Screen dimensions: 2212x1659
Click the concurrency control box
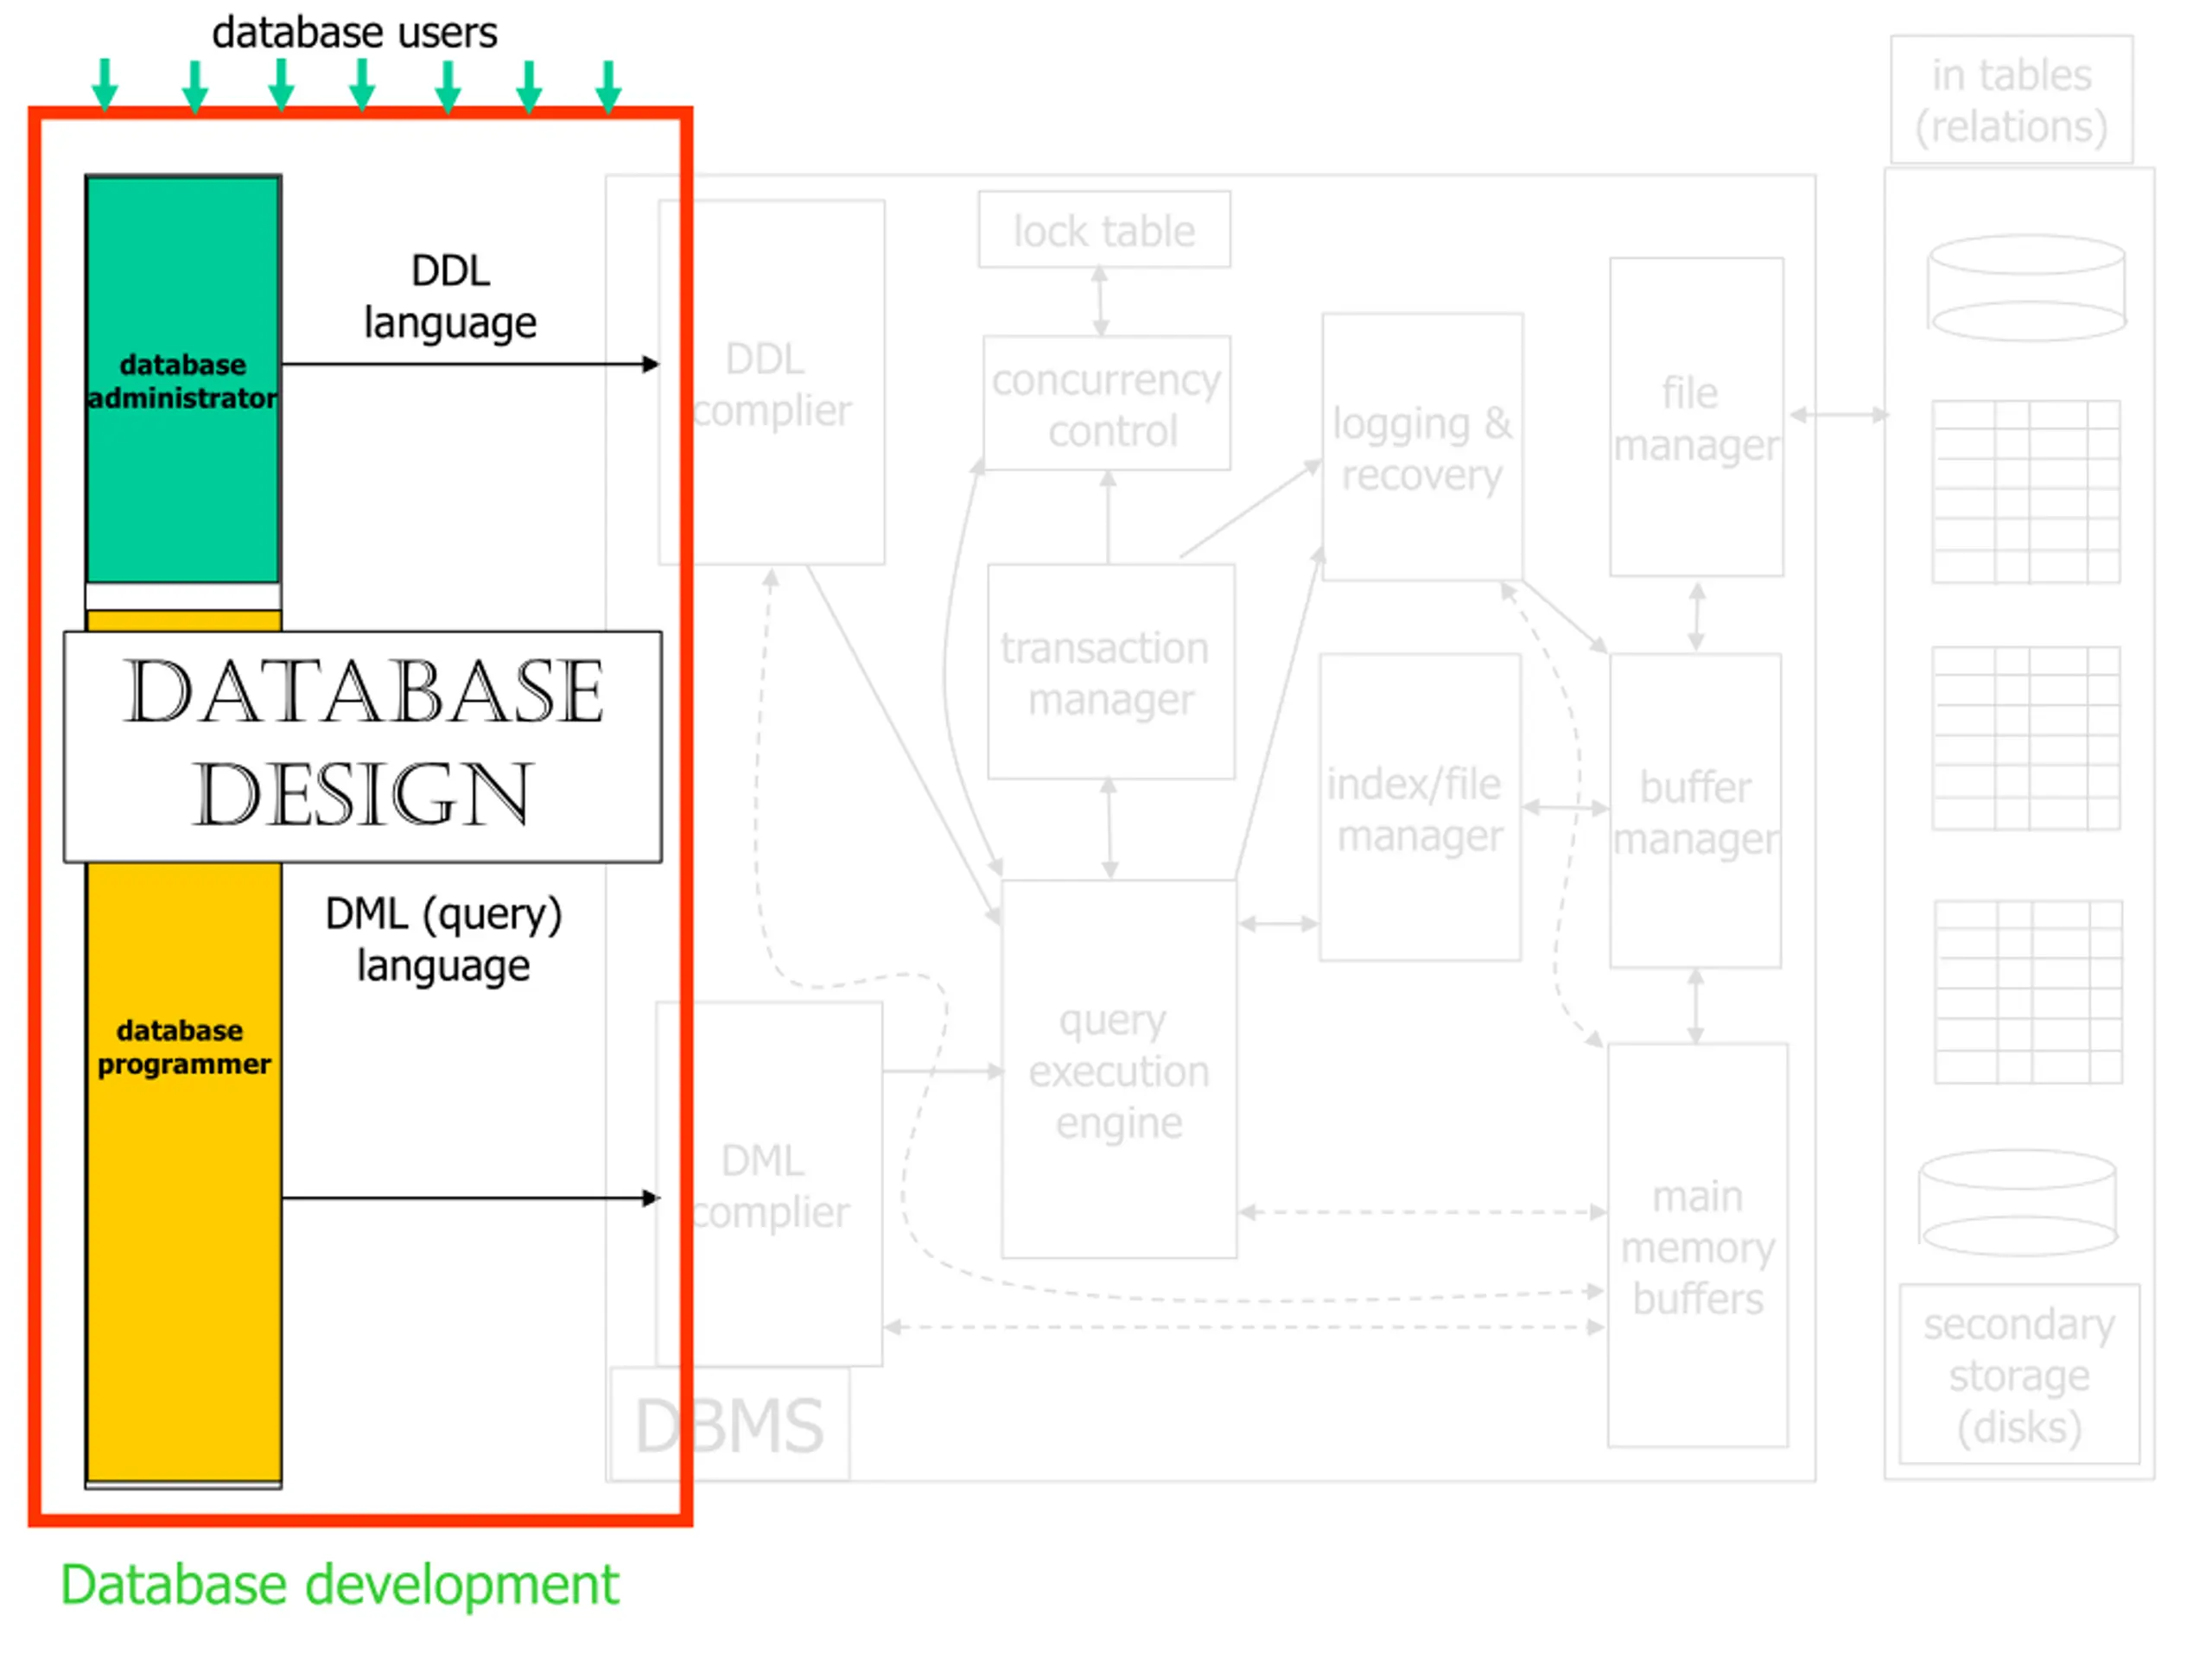(x=1106, y=404)
